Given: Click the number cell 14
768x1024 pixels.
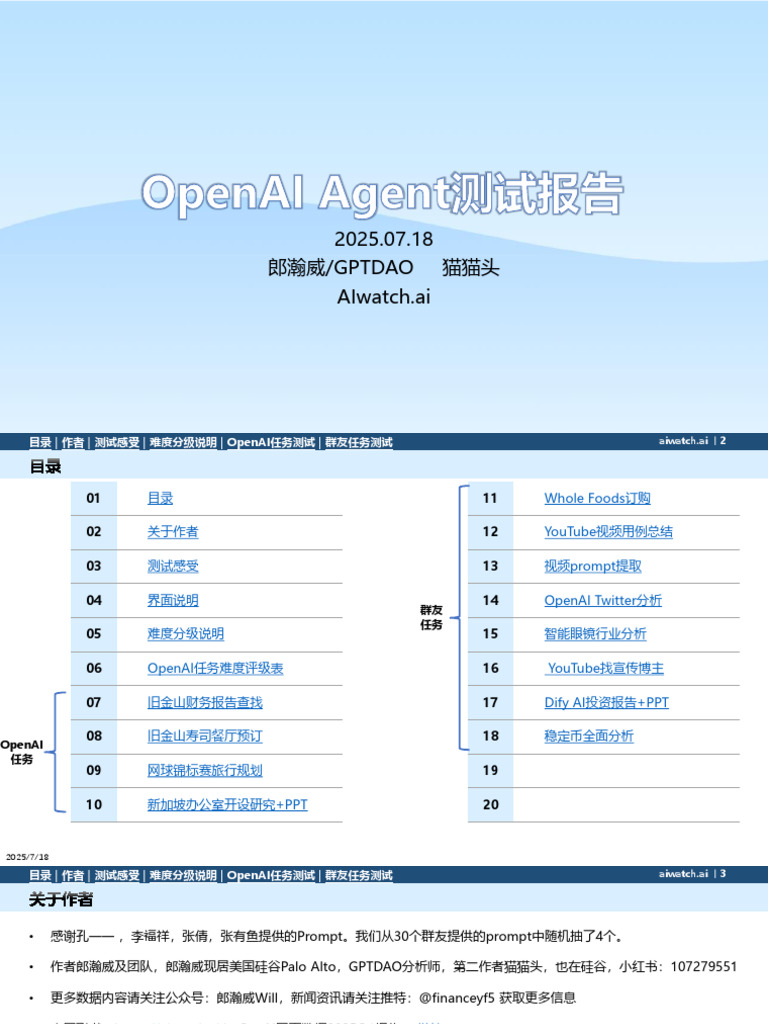Looking at the screenshot, I should [490, 600].
